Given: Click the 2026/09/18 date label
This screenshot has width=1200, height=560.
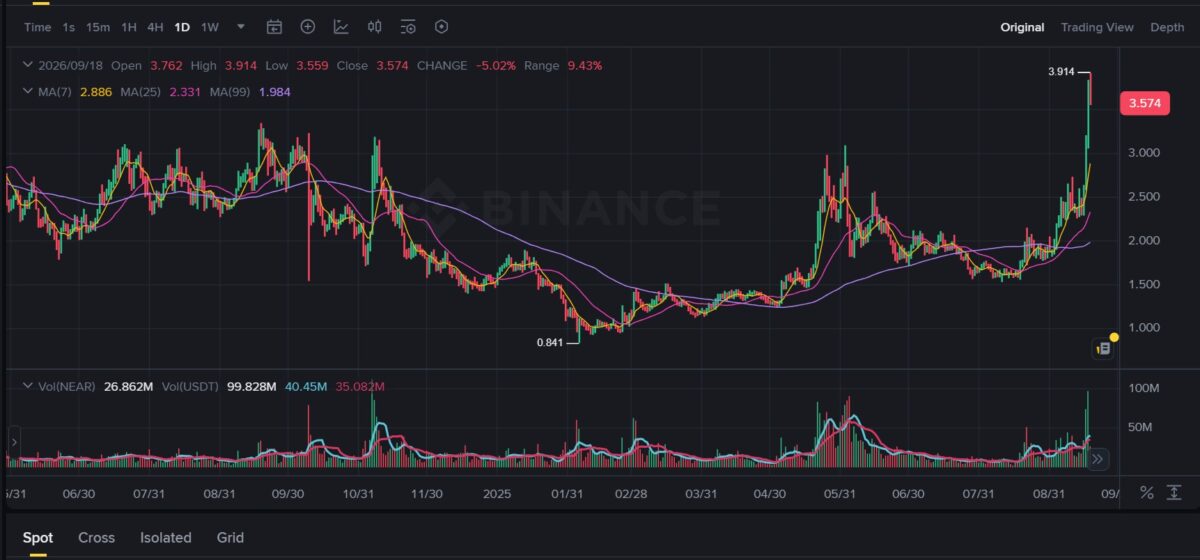Looking at the screenshot, I should click(x=70, y=65).
